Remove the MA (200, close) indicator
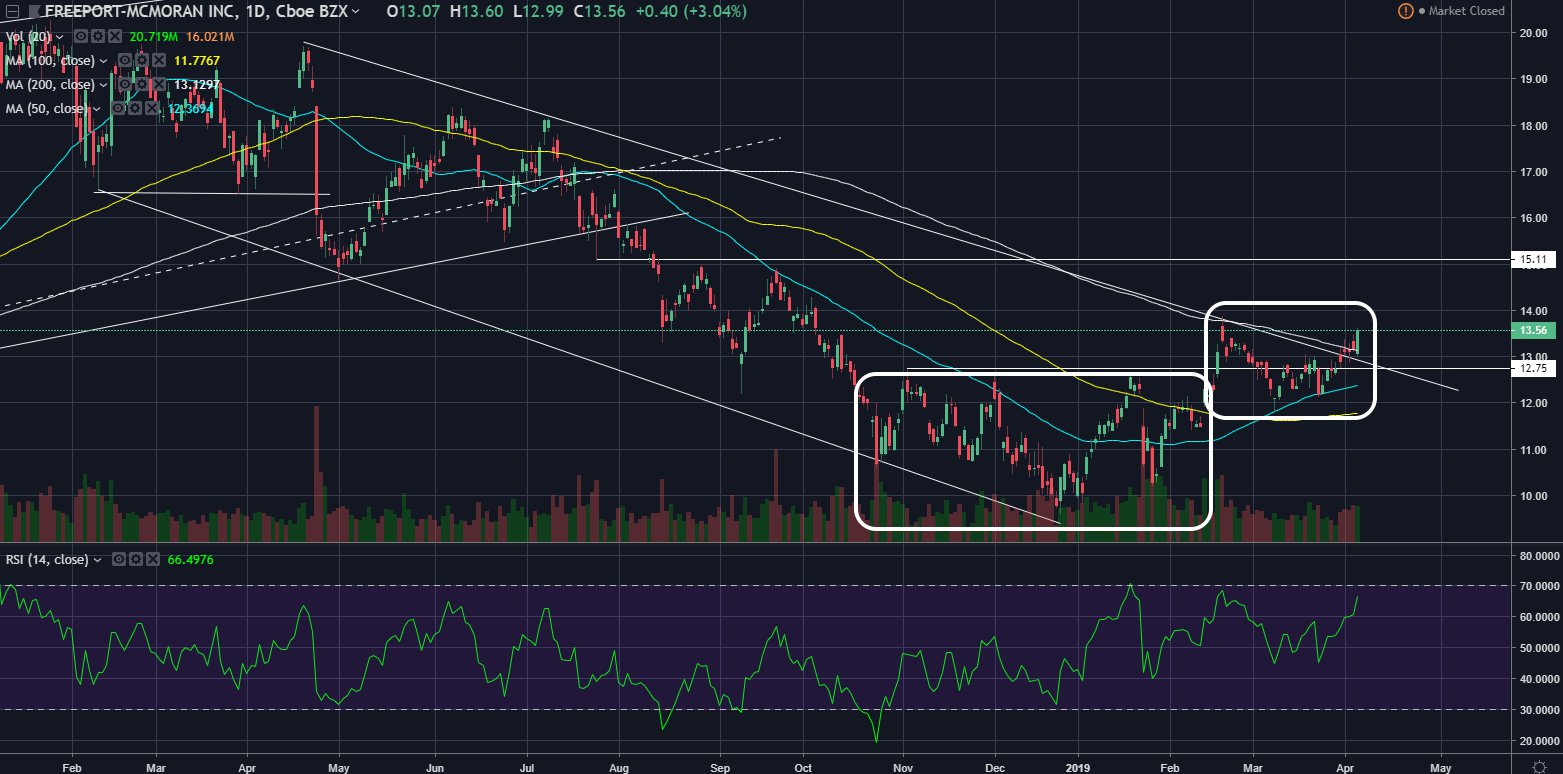Viewport: 1563px width, 774px height. (159, 84)
